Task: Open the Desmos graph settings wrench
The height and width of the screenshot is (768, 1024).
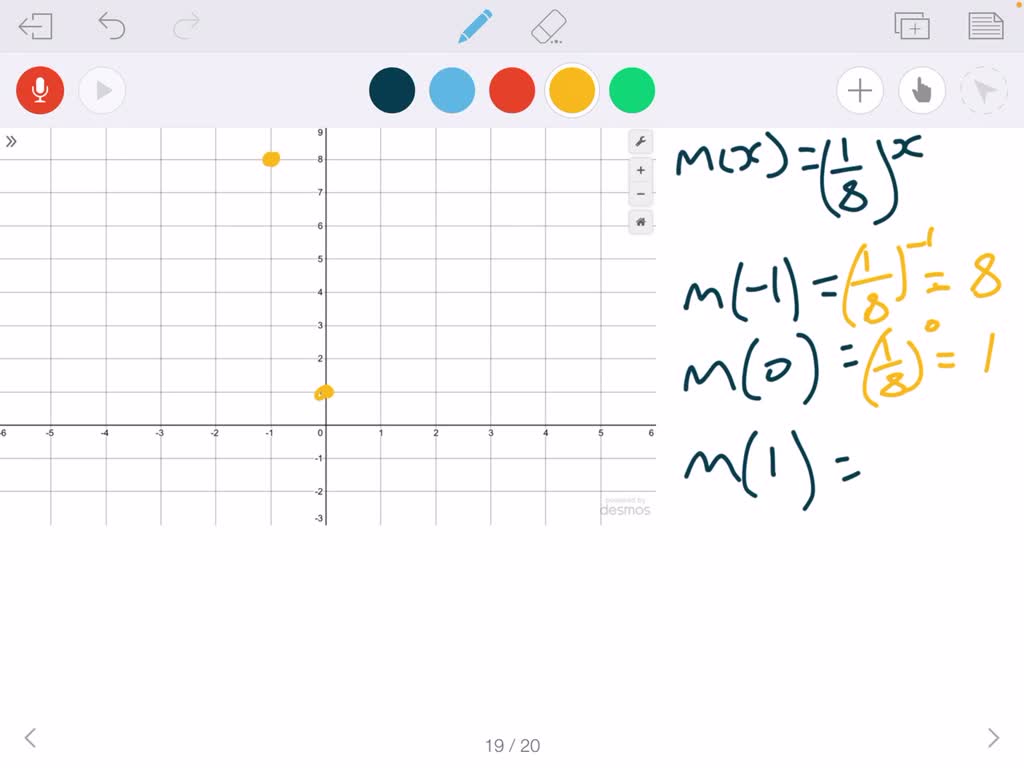Action: [640, 141]
